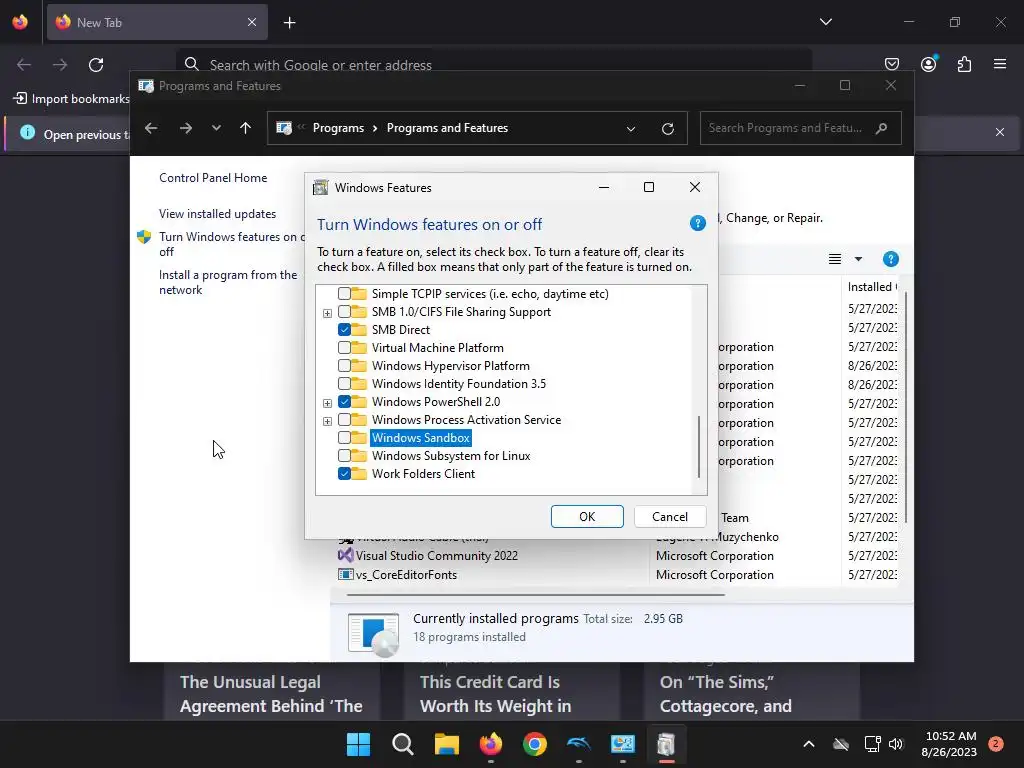Uncheck Work Folders Client
Image resolution: width=1024 pixels, height=768 pixels.
344,473
